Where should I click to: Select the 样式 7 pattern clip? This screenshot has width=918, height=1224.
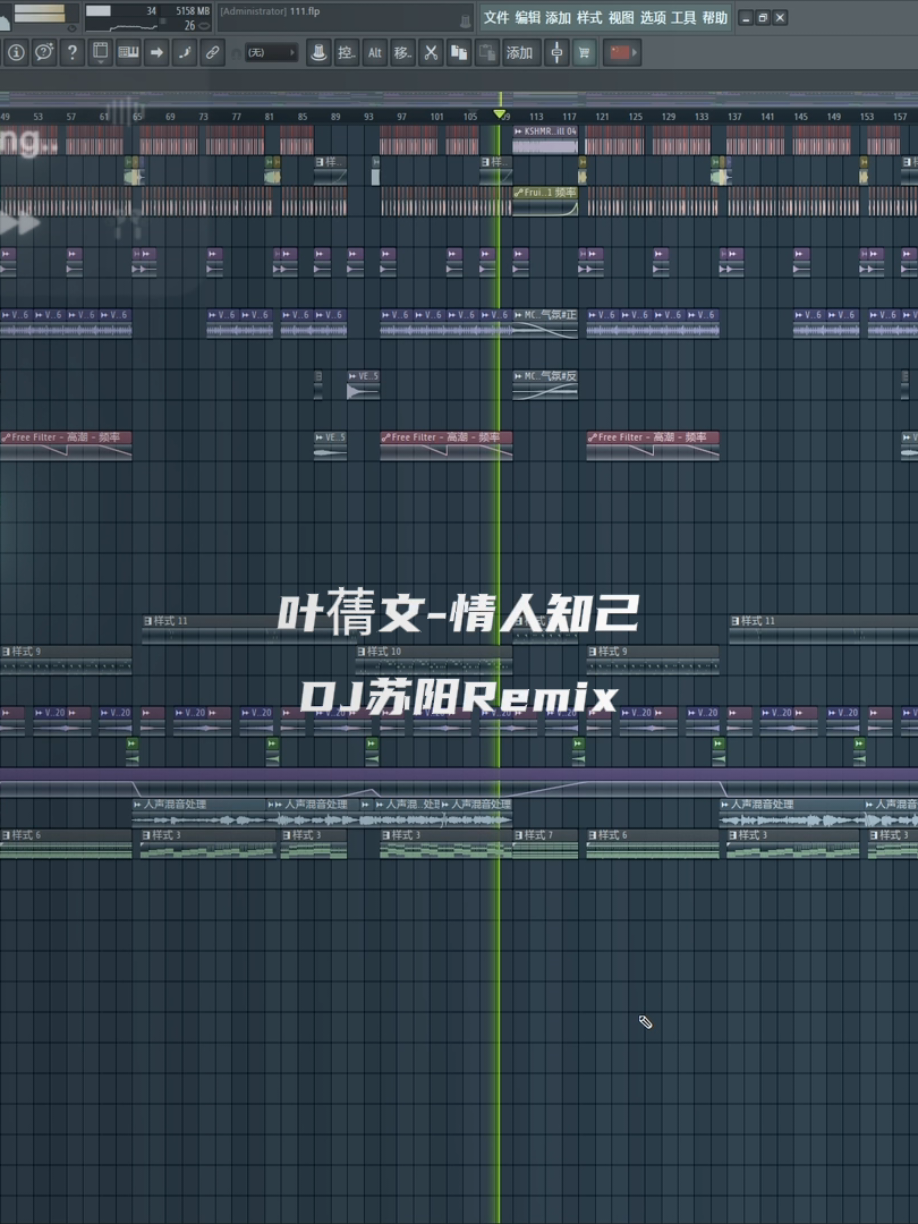point(546,843)
